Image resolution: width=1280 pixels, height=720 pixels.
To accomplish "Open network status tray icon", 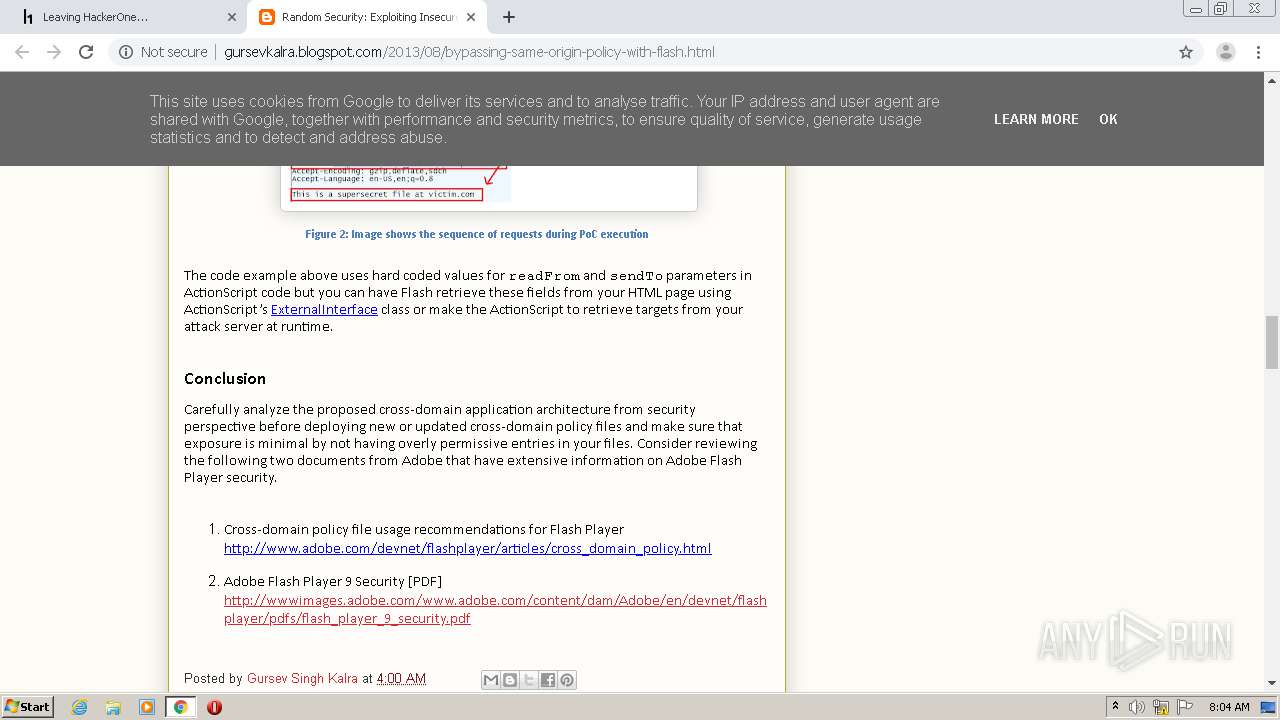I will 1161,707.
